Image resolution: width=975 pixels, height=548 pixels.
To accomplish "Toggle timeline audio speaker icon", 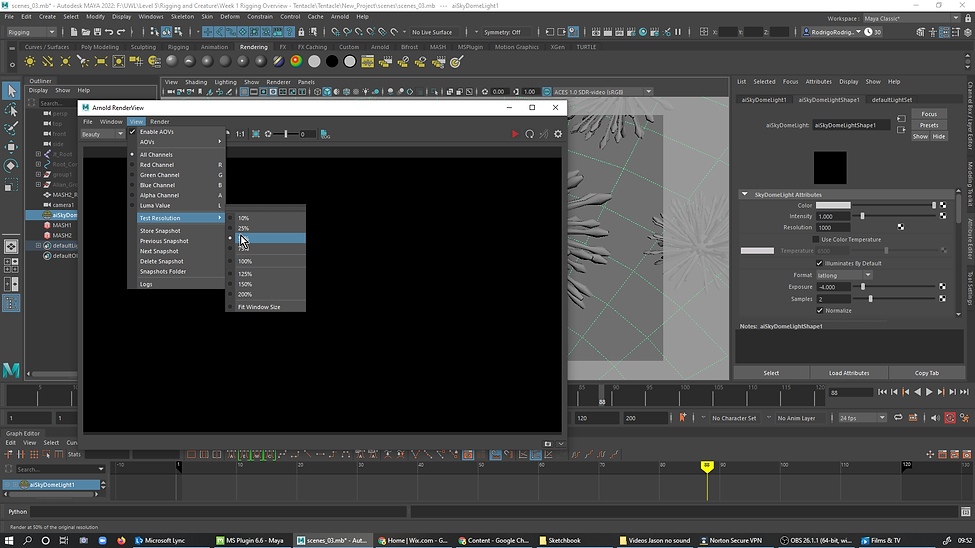I will [x=935, y=418].
